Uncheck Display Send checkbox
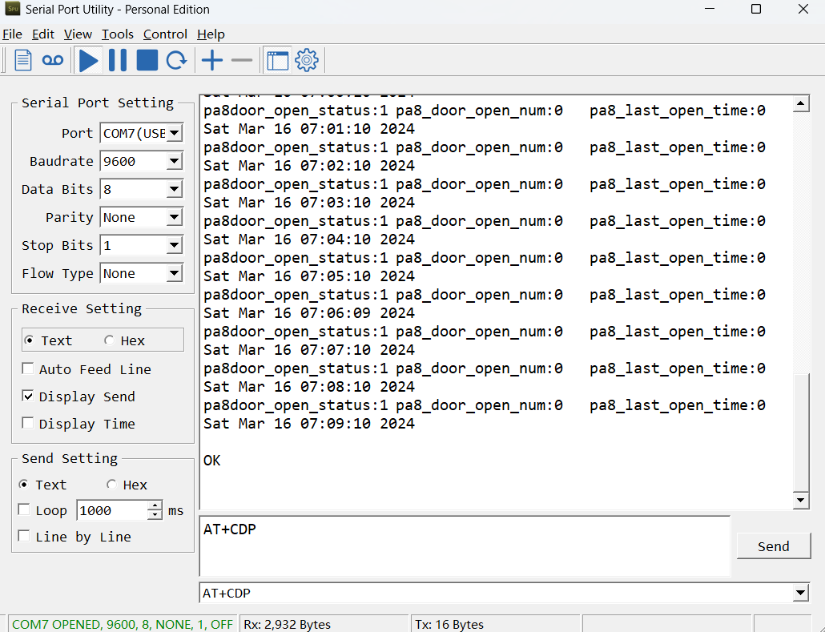 [x=78, y=396]
